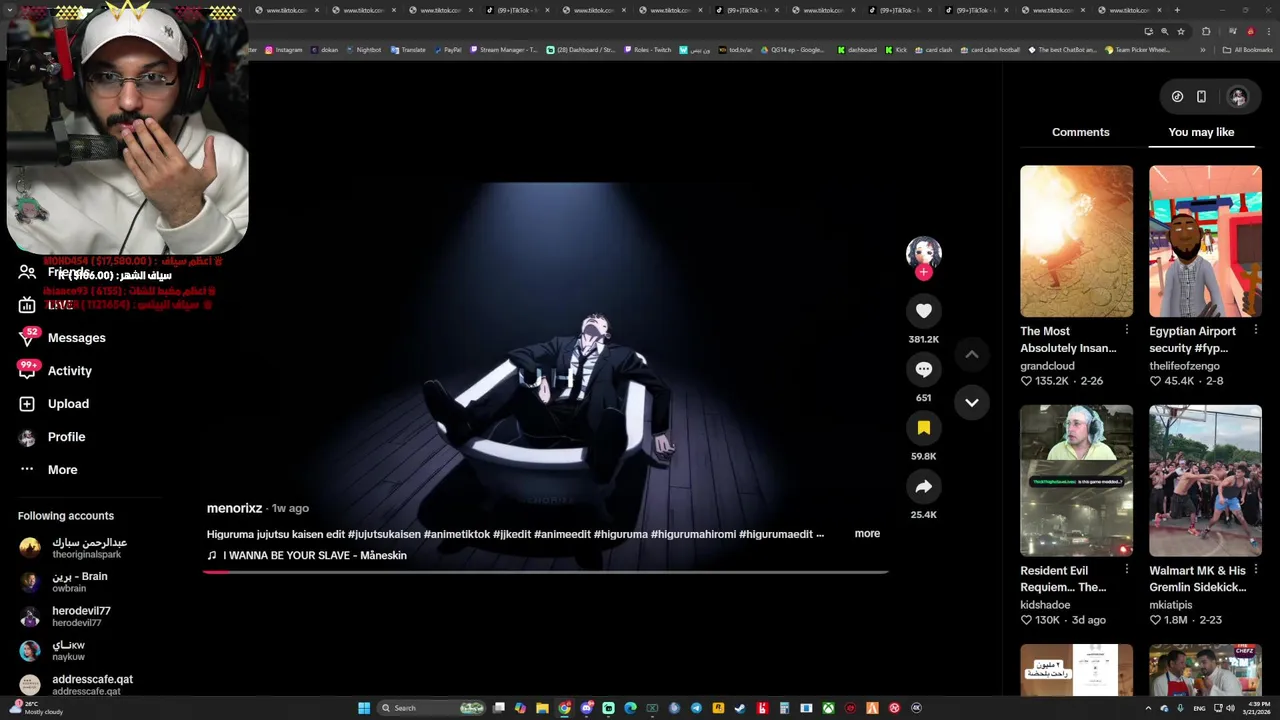Open the PayPal bookmark
The width and height of the screenshot is (1280, 720).
click(448, 50)
